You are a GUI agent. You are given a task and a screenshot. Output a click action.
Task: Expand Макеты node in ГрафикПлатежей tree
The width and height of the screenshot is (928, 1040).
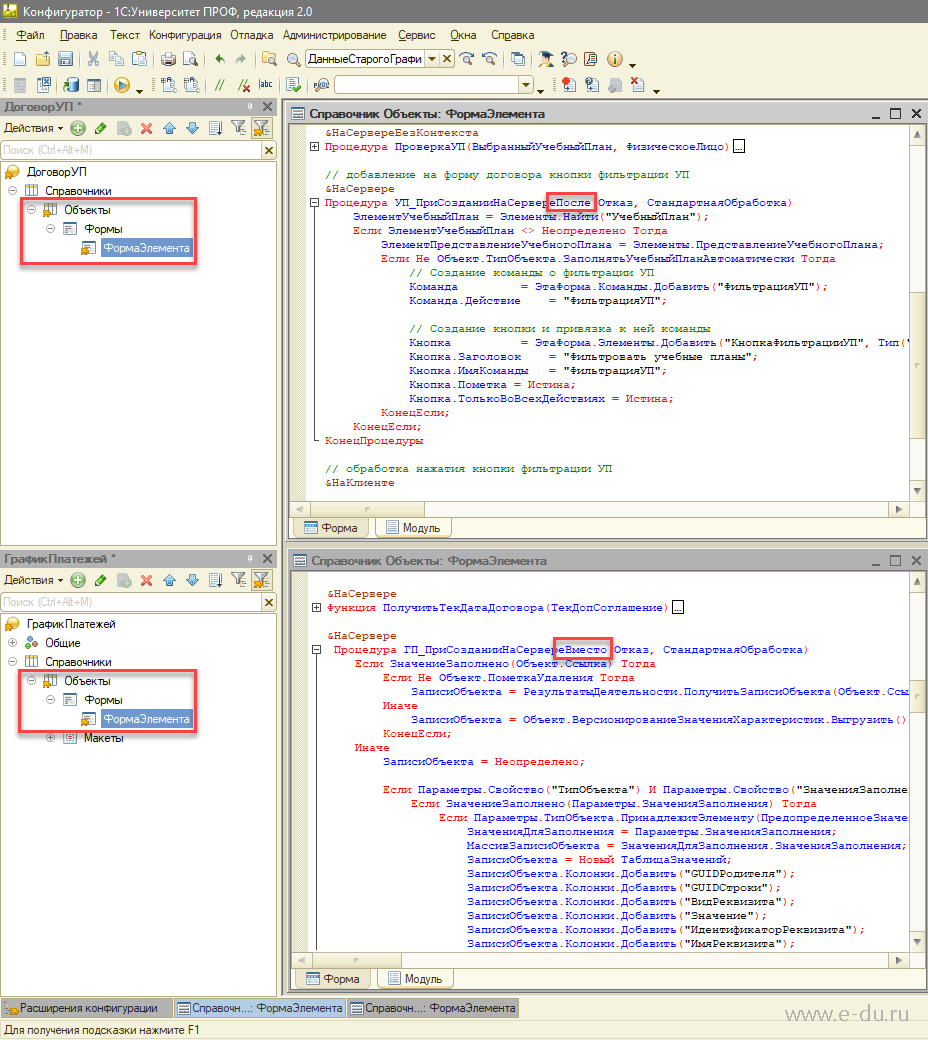[50, 738]
